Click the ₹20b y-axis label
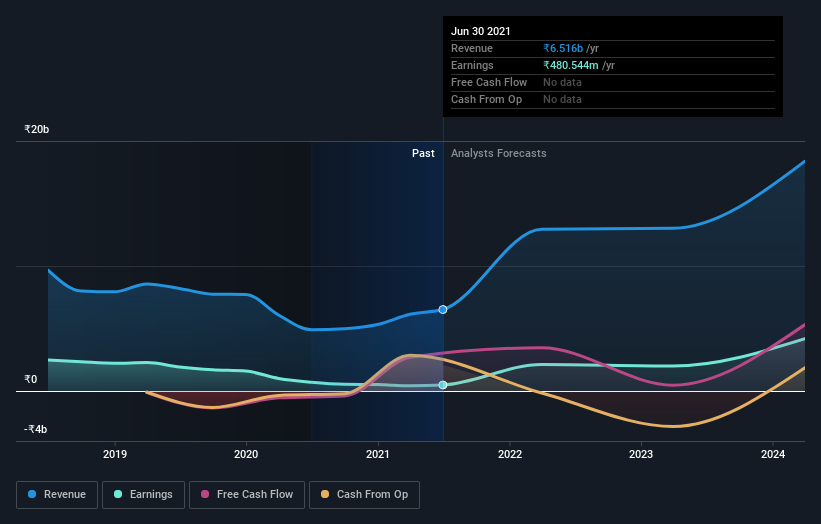 click(37, 129)
